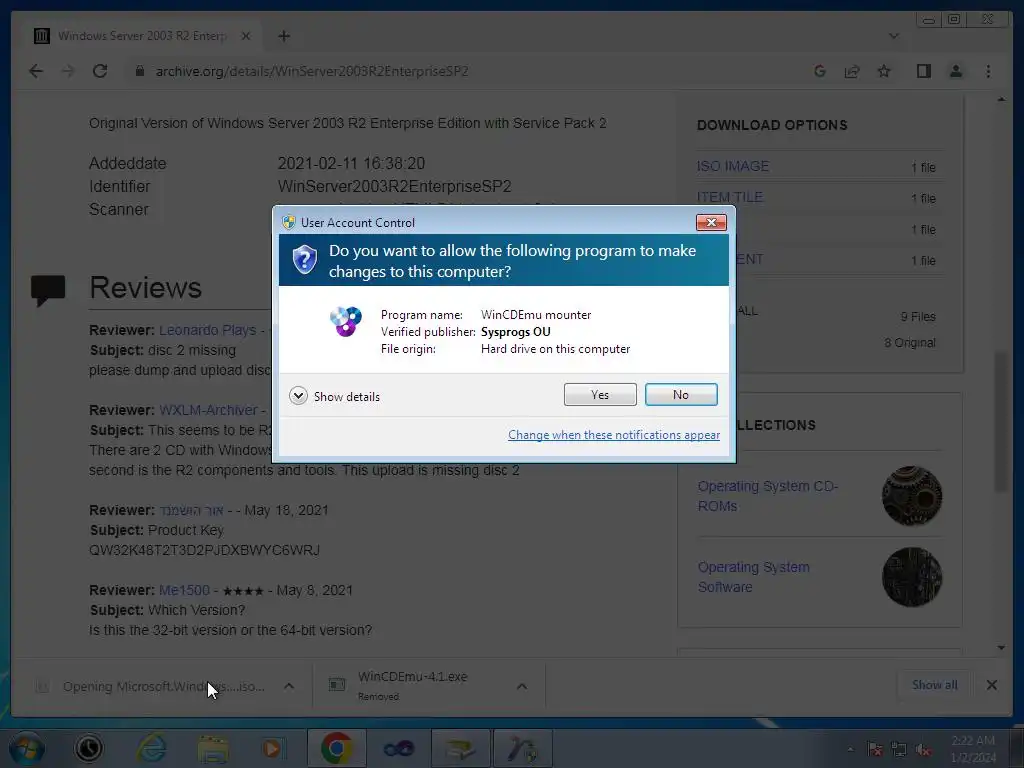
Task: Click the Reviews speech bubble icon
Action: pyautogui.click(x=48, y=290)
